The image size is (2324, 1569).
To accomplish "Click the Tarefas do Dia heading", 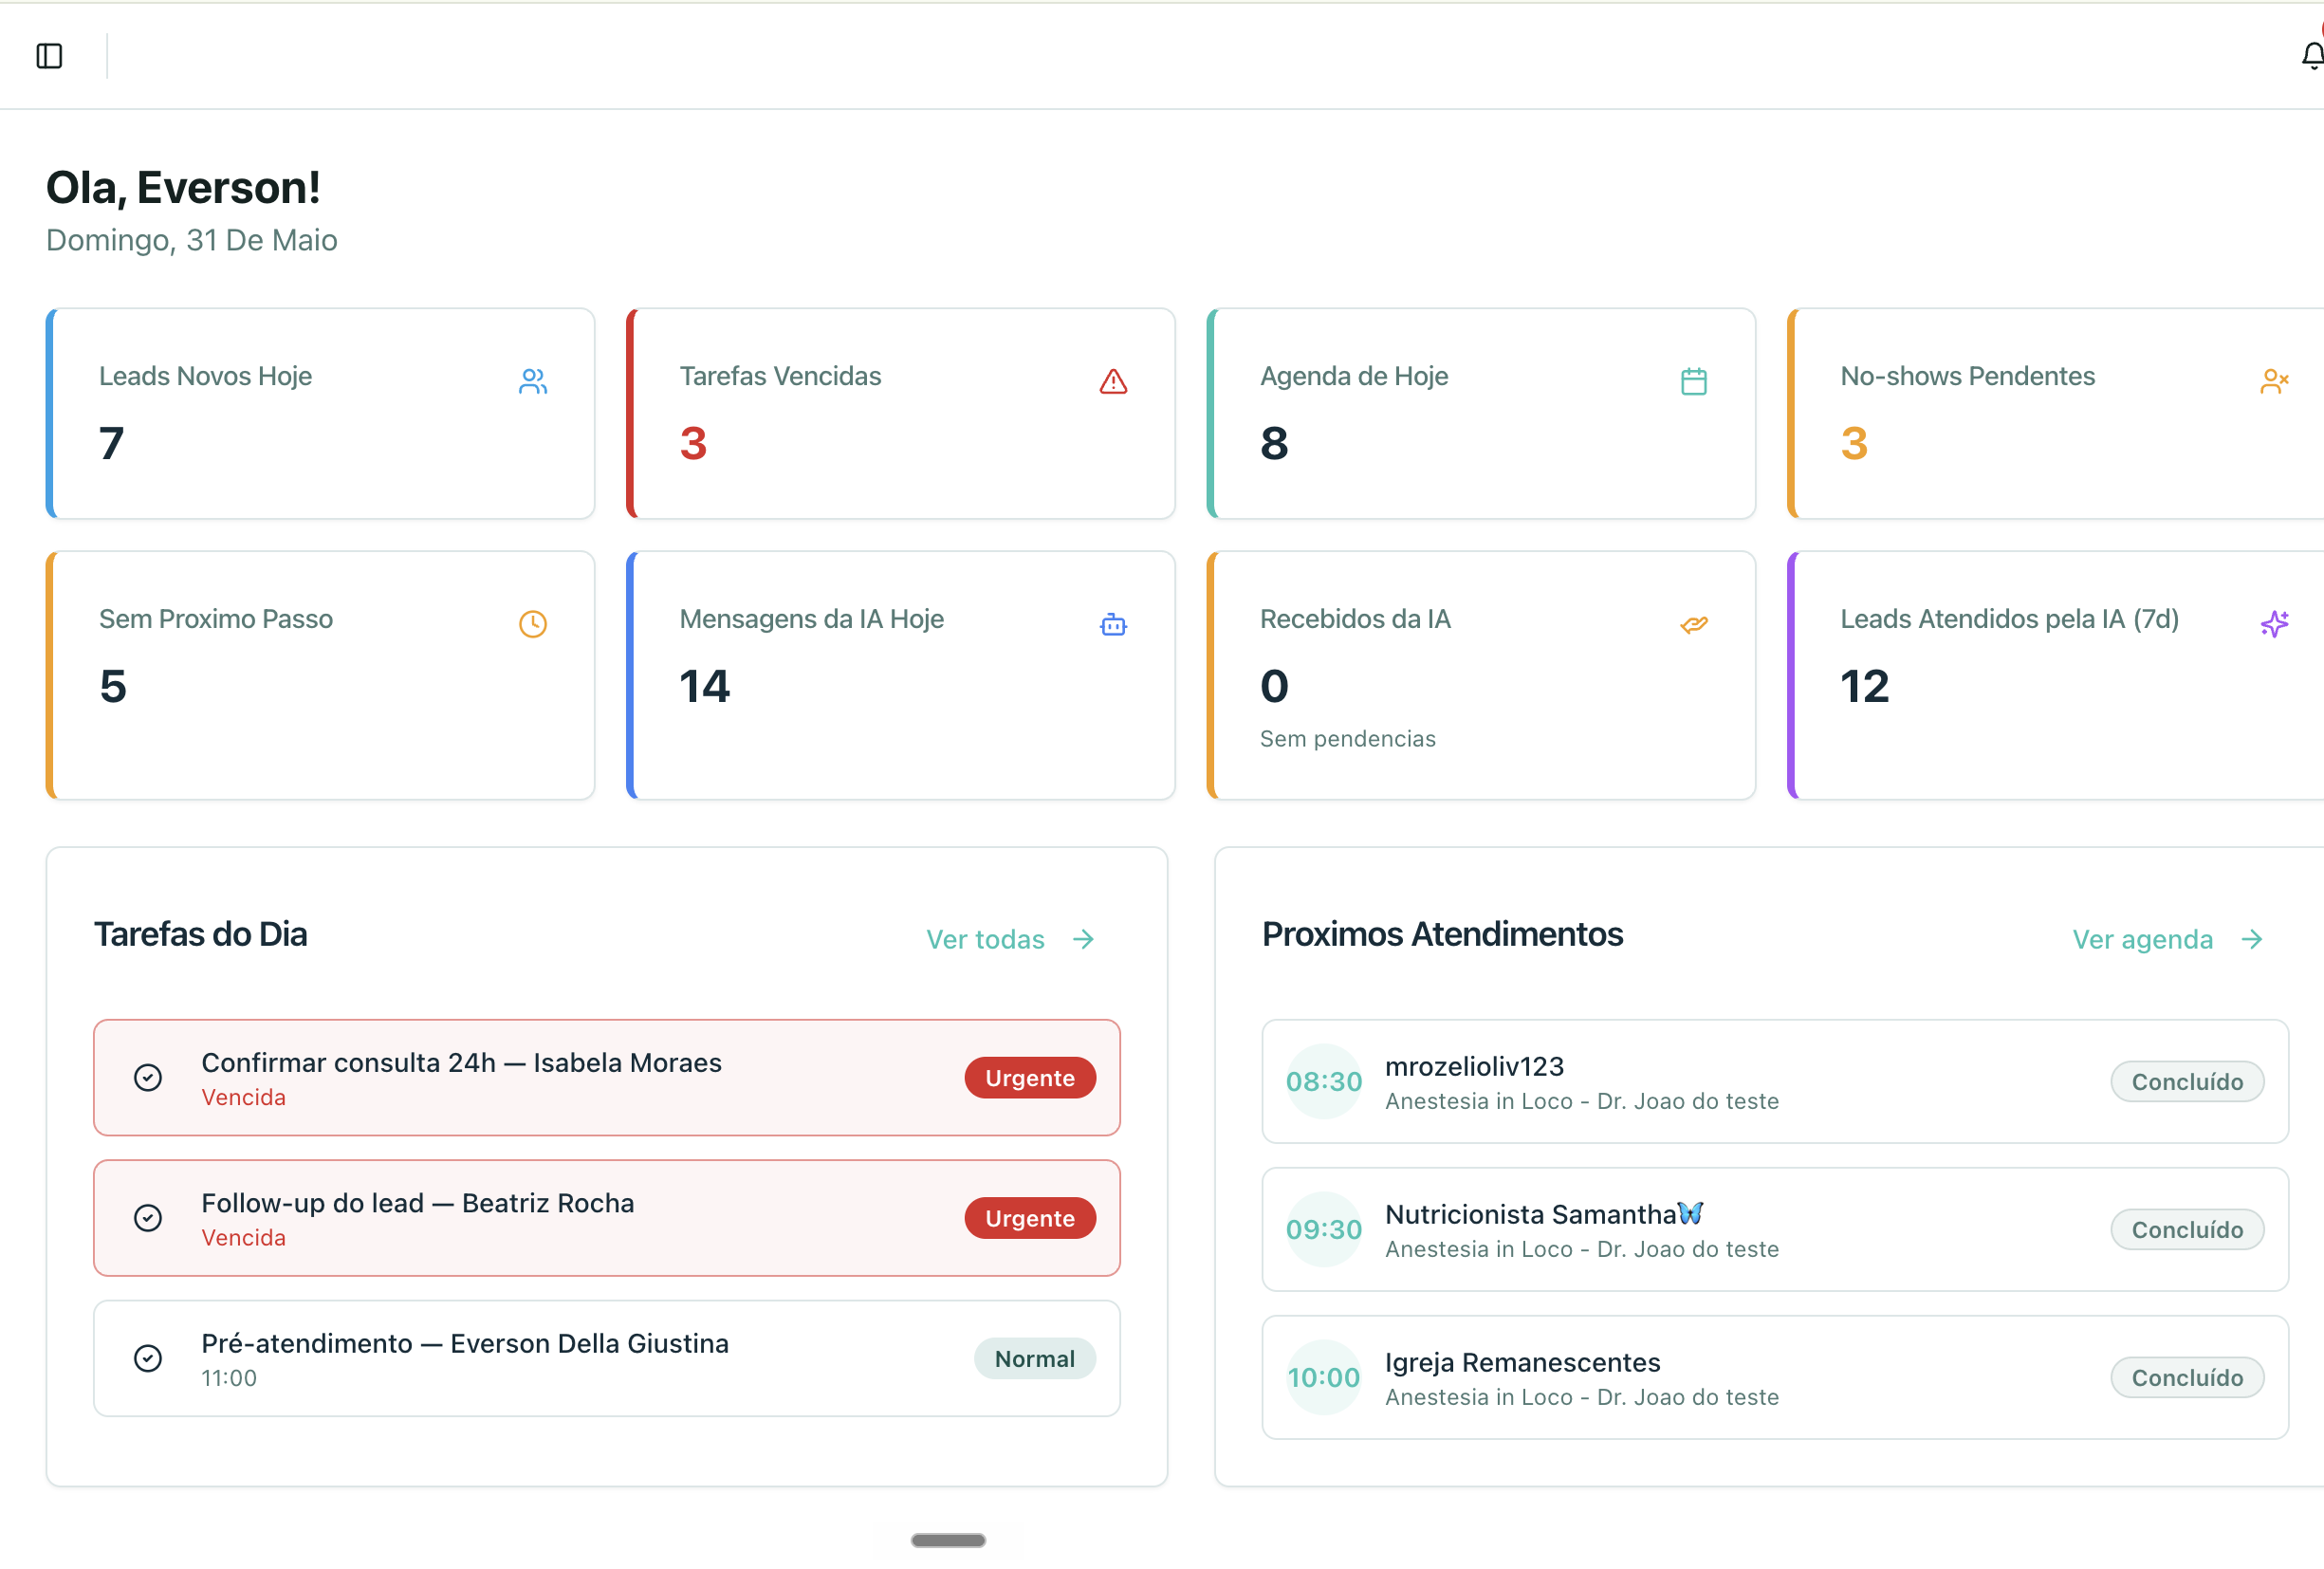I will point(200,934).
